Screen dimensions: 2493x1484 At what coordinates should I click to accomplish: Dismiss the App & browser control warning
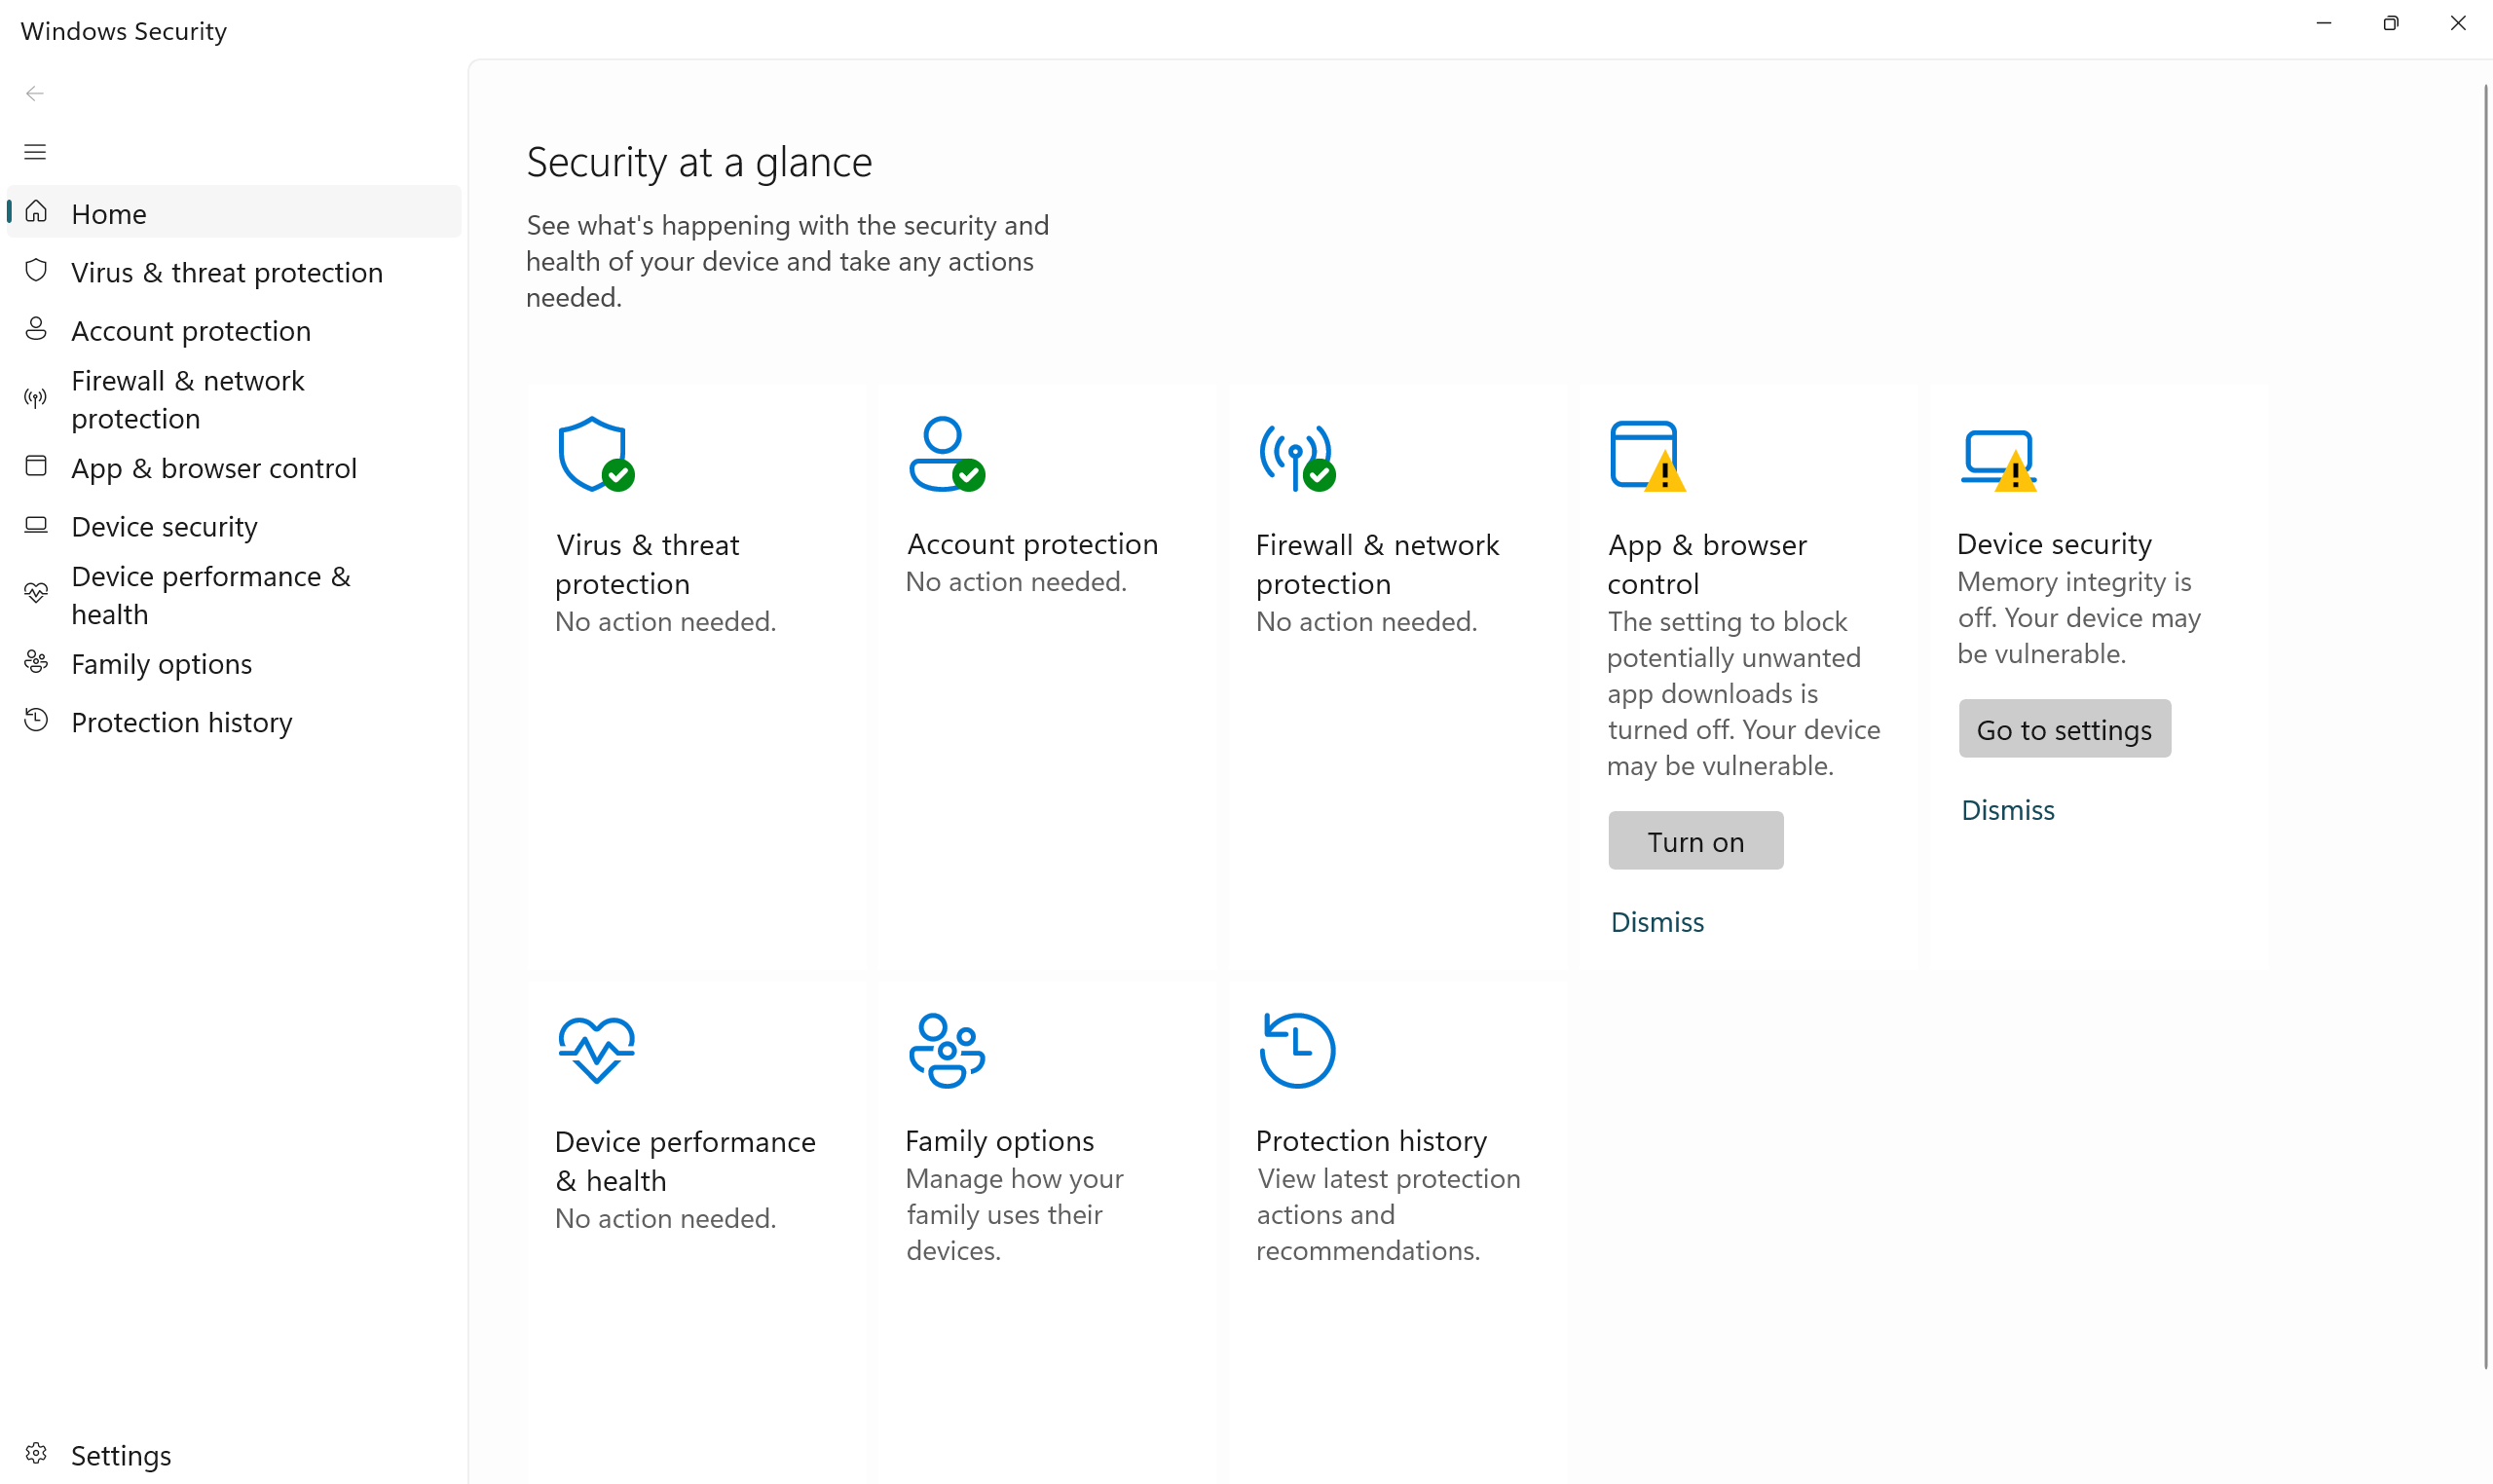coord(1656,921)
